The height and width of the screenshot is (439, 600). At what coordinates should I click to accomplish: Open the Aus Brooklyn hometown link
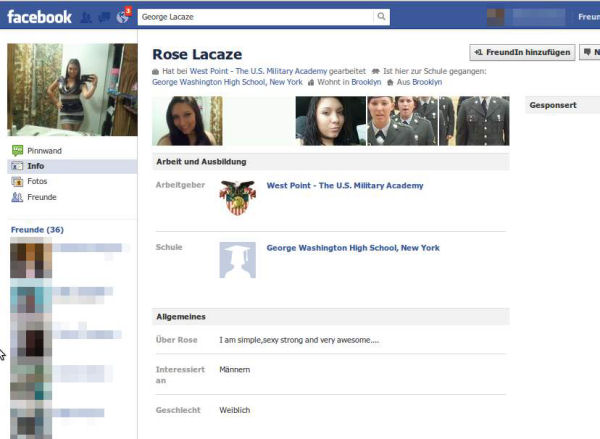tap(427, 82)
